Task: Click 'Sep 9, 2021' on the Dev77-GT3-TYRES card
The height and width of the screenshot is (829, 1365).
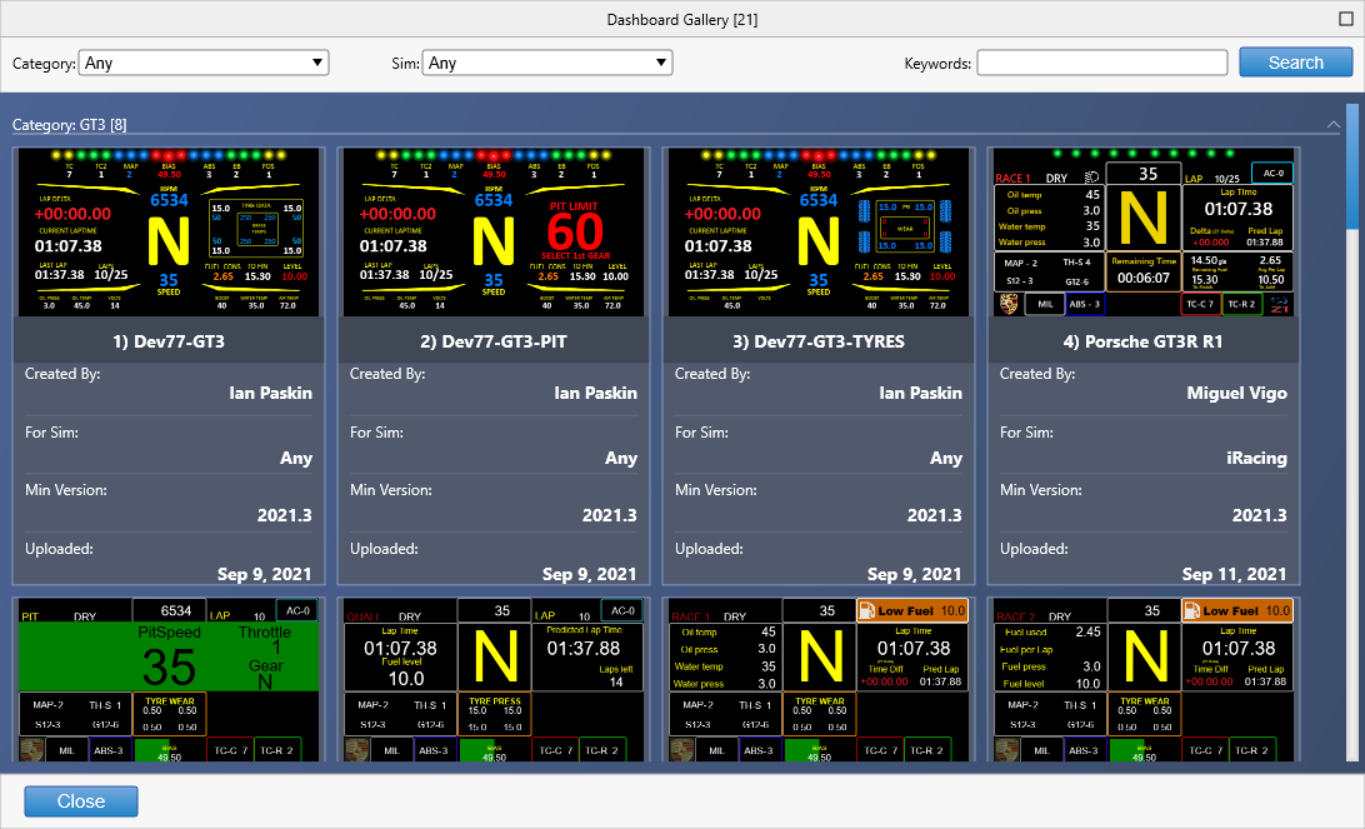Action: click(914, 574)
